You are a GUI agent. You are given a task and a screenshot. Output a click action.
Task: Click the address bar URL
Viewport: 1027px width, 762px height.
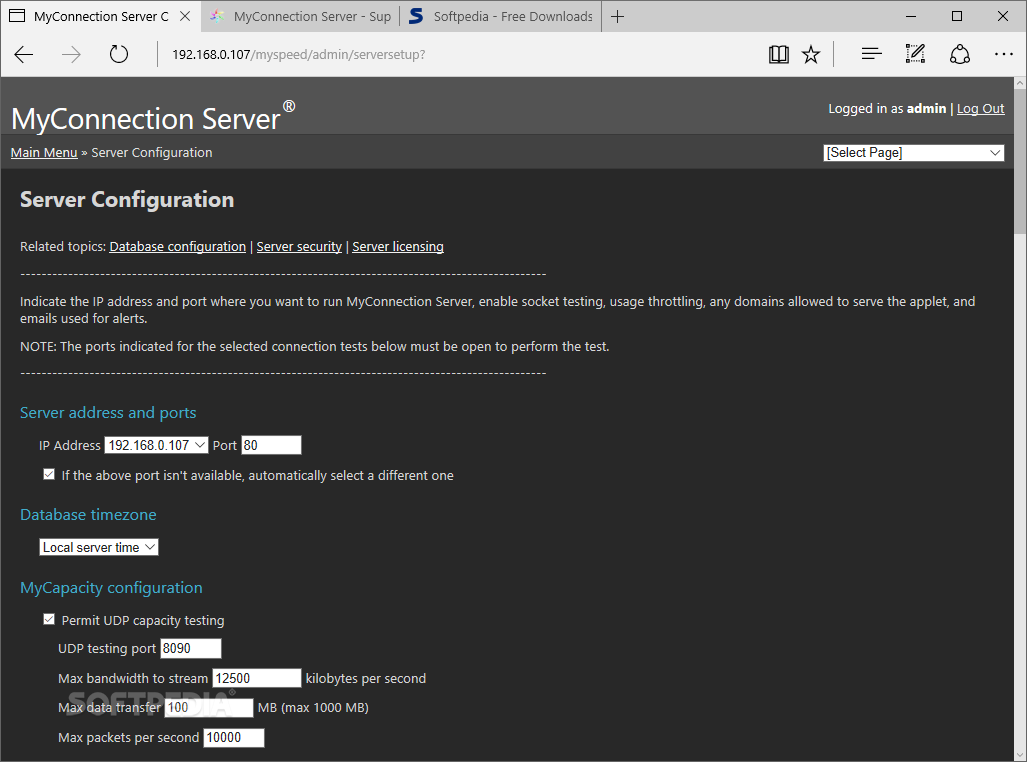pos(299,54)
